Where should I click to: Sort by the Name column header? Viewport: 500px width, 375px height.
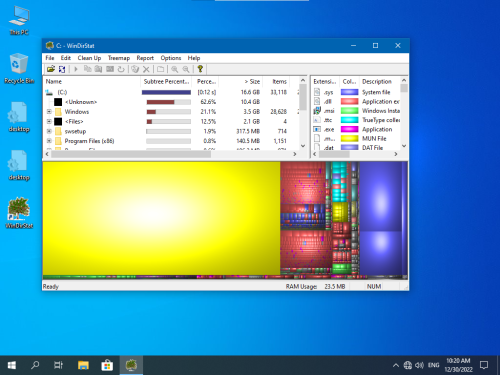click(x=92, y=82)
